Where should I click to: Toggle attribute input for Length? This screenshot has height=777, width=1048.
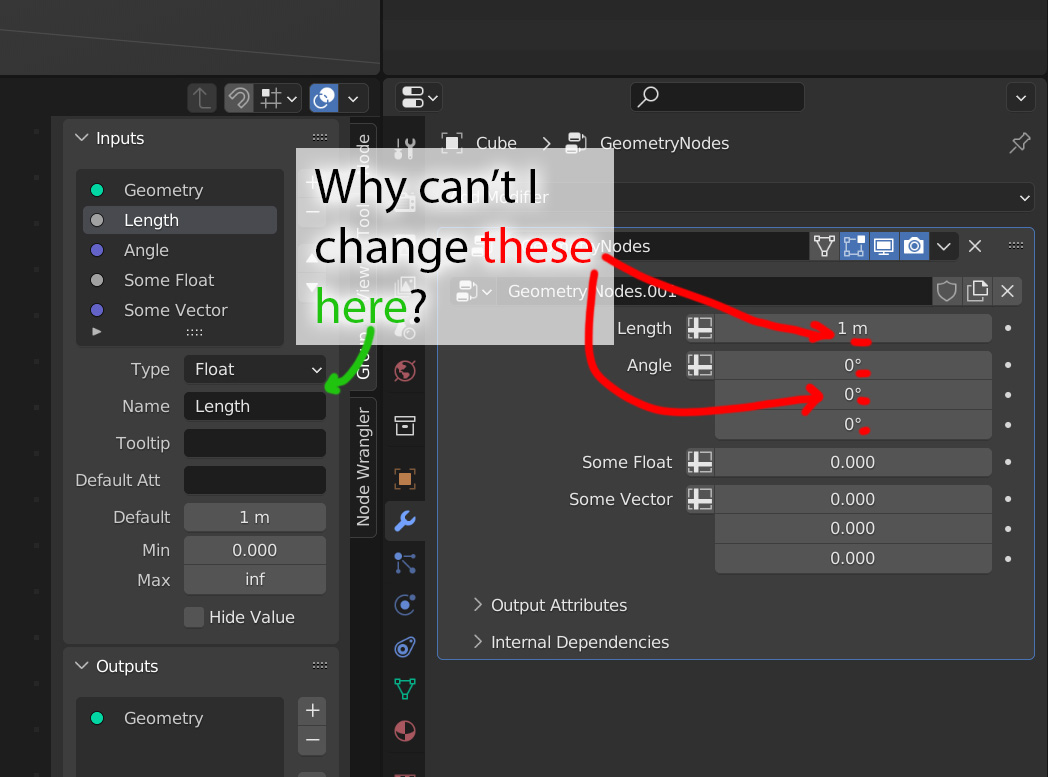700,329
